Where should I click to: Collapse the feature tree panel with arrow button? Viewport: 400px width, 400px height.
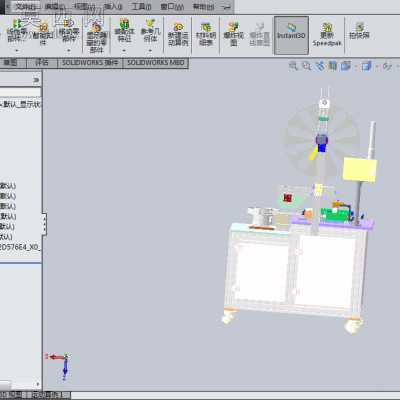36,80
